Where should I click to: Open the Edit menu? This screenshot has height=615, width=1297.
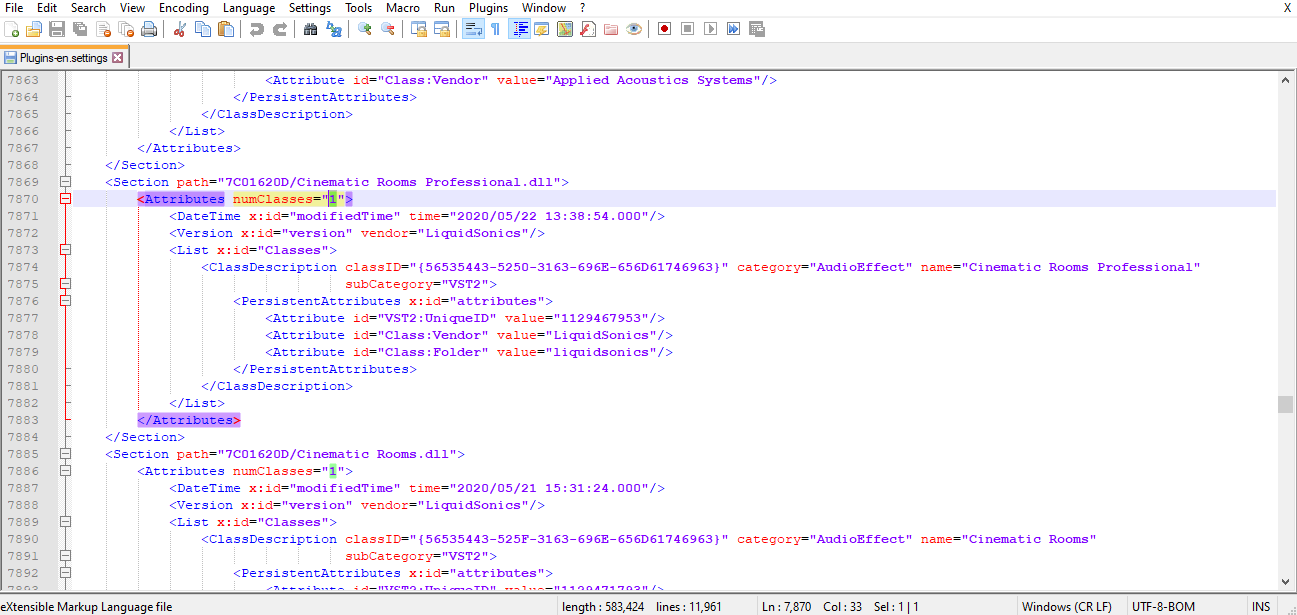(x=47, y=8)
